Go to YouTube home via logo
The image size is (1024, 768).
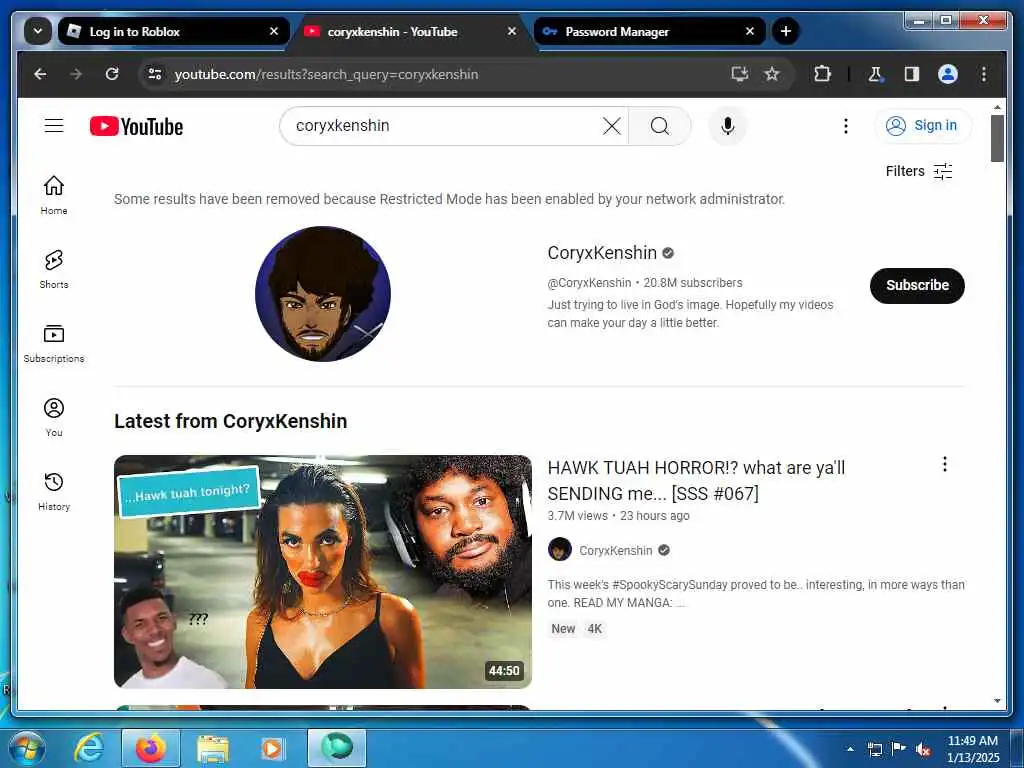(x=136, y=126)
